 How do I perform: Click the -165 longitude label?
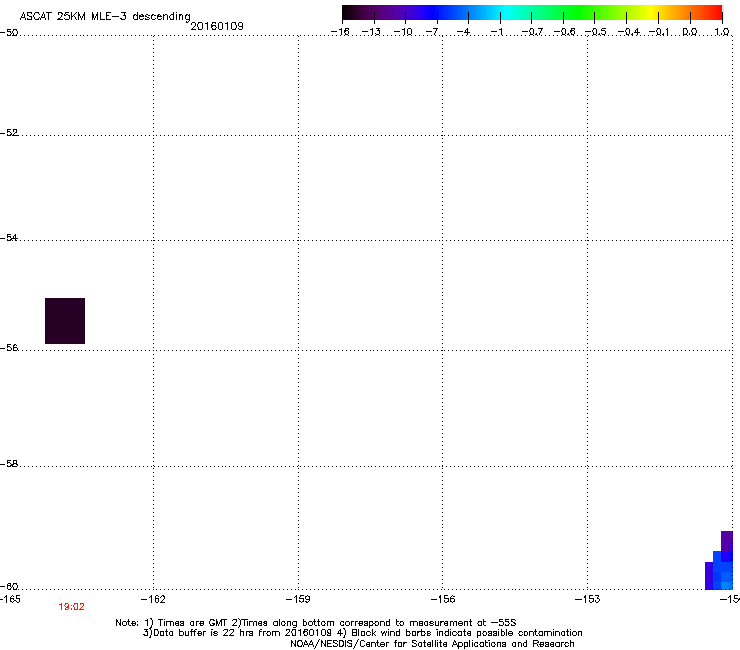point(10,599)
